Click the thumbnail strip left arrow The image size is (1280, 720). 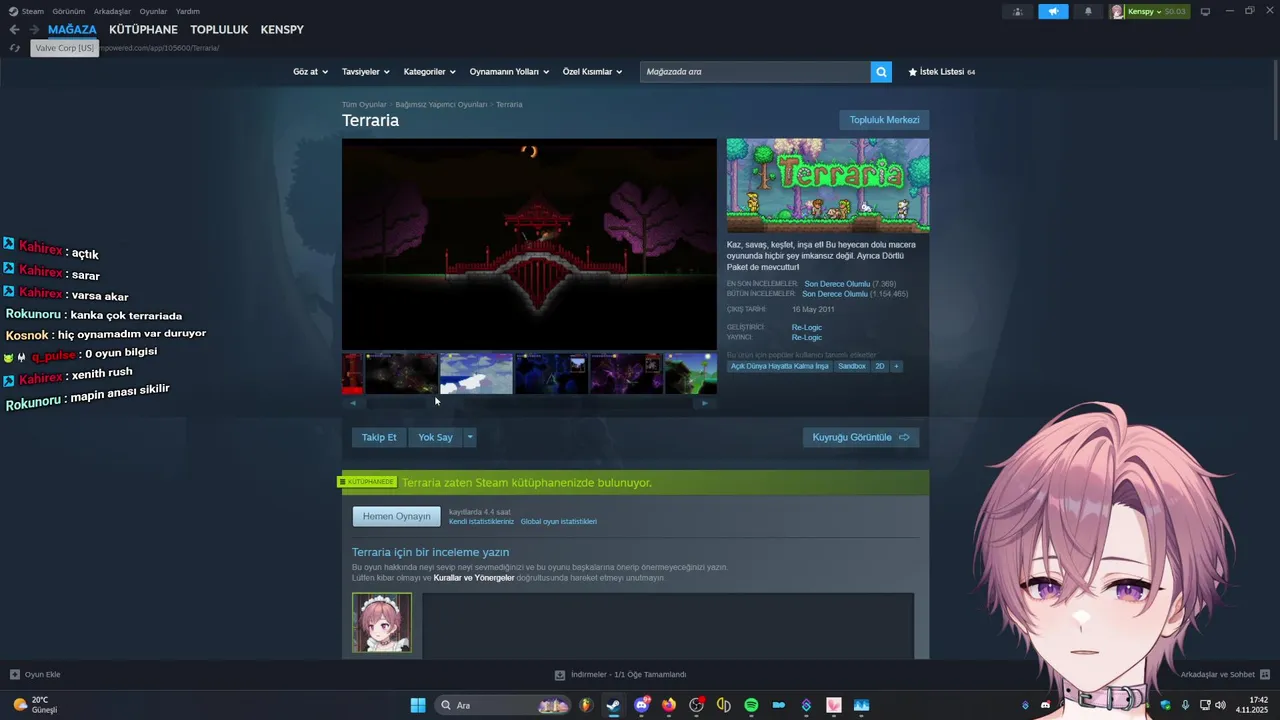352,403
